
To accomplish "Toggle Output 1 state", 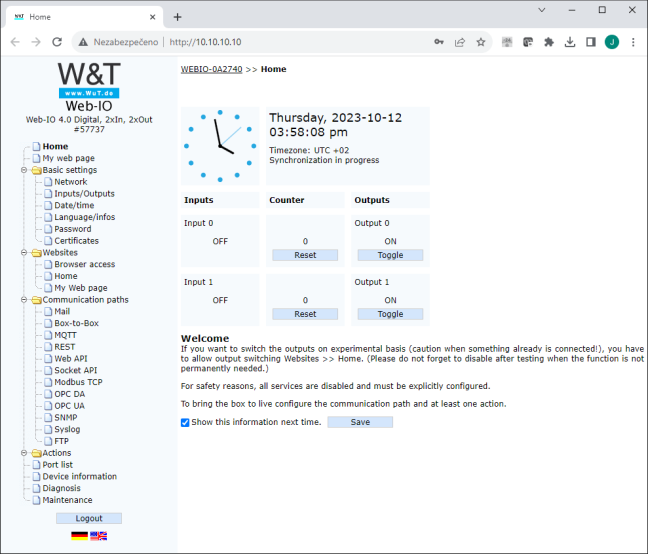I will (x=390, y=314).
